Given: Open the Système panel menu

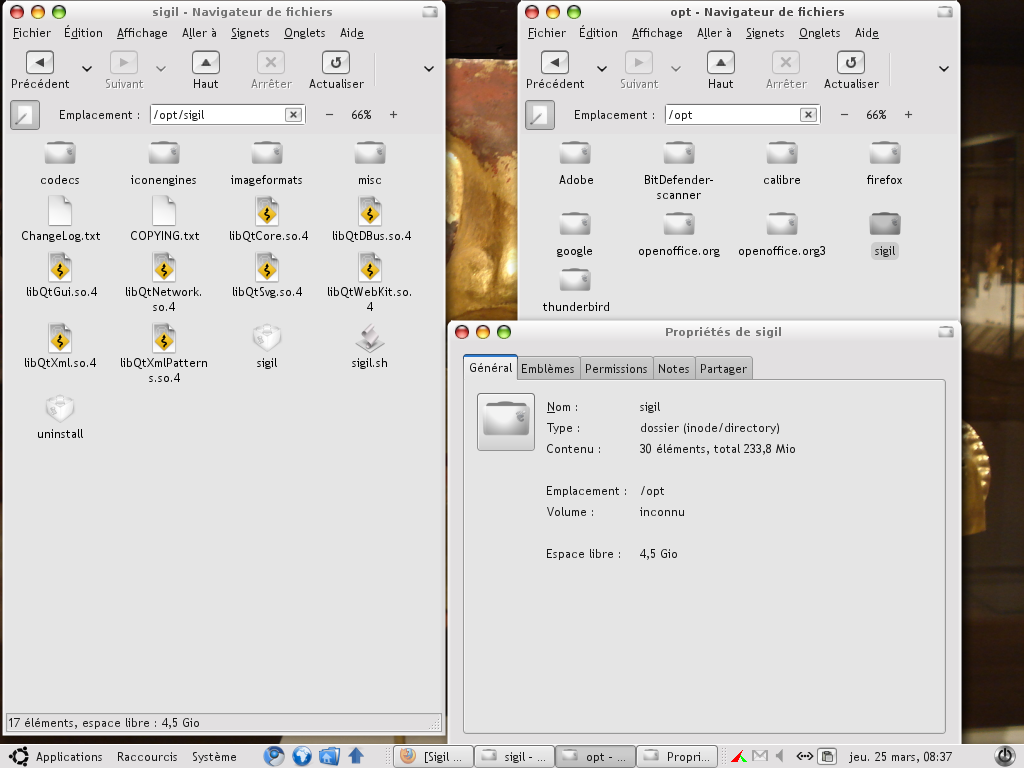Looking at the screenshot, I should (x=214, y=756).
